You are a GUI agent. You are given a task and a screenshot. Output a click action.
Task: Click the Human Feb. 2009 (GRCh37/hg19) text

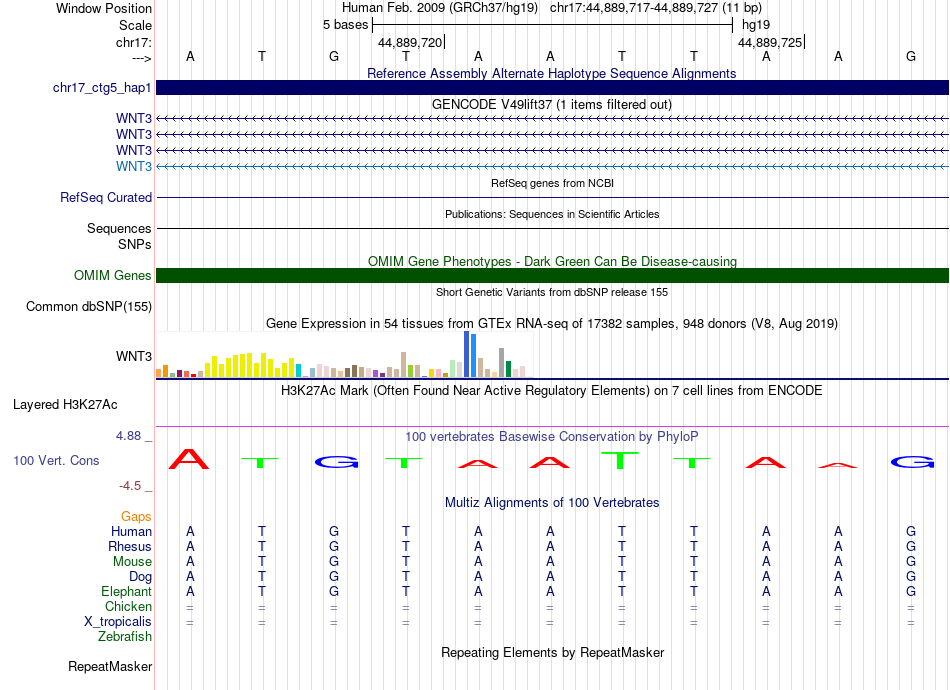(440, 8)
